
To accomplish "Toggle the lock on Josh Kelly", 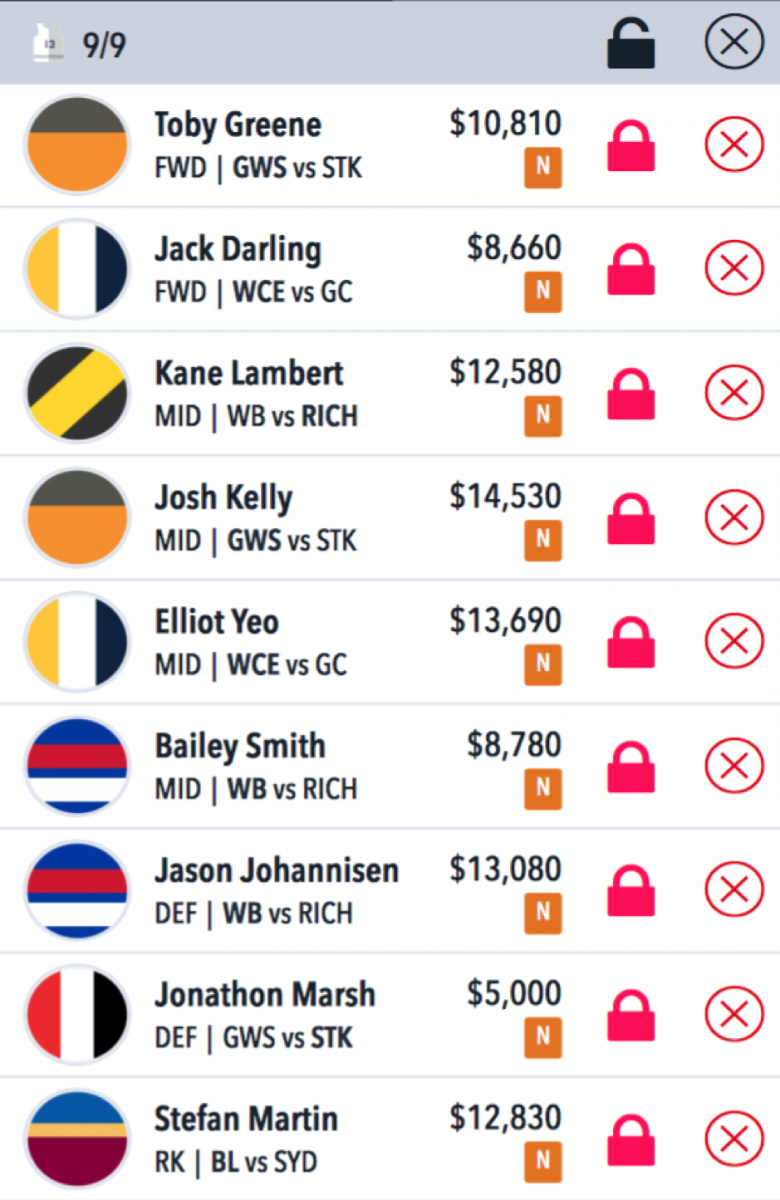I will [632, 518].
